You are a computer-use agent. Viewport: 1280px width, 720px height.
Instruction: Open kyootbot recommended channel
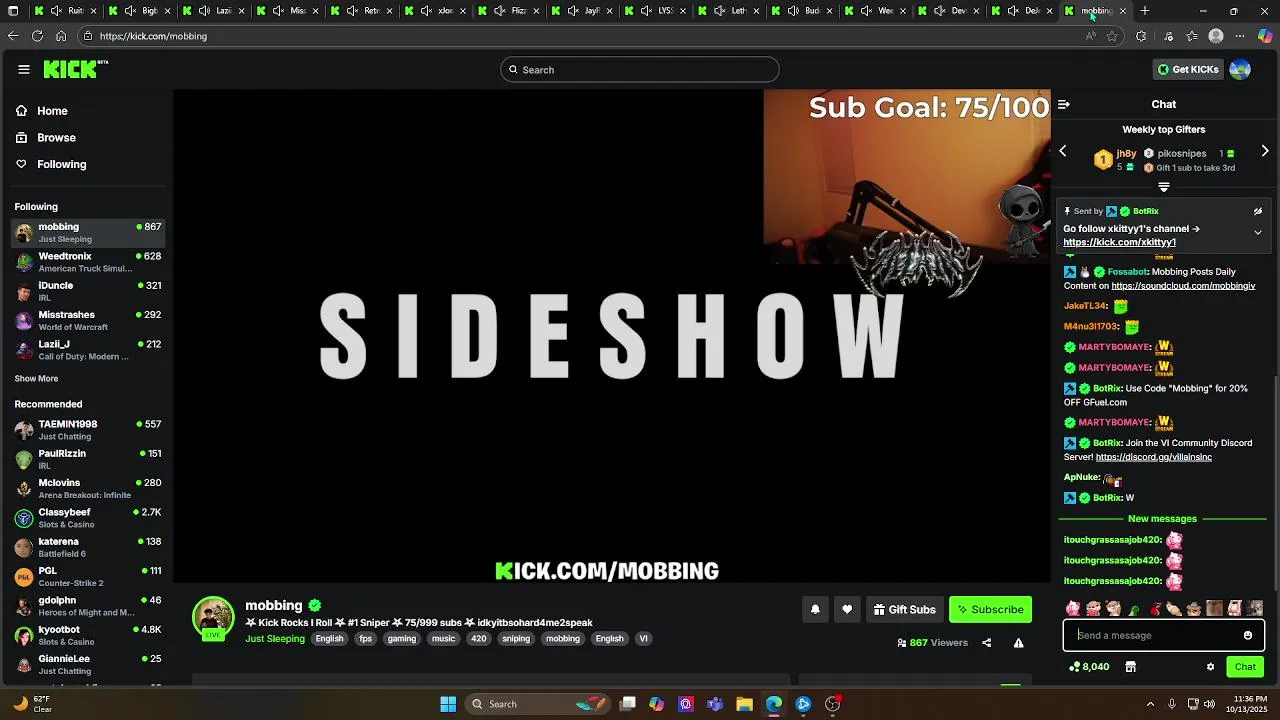[x=88, y=635]
